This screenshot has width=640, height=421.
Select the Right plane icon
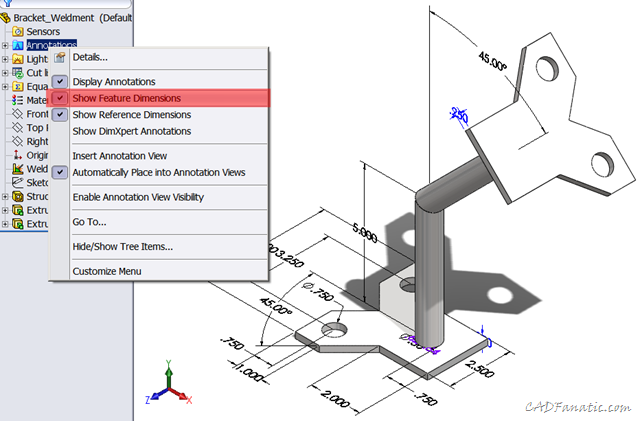pyautogui.click(x=18, y=141)
